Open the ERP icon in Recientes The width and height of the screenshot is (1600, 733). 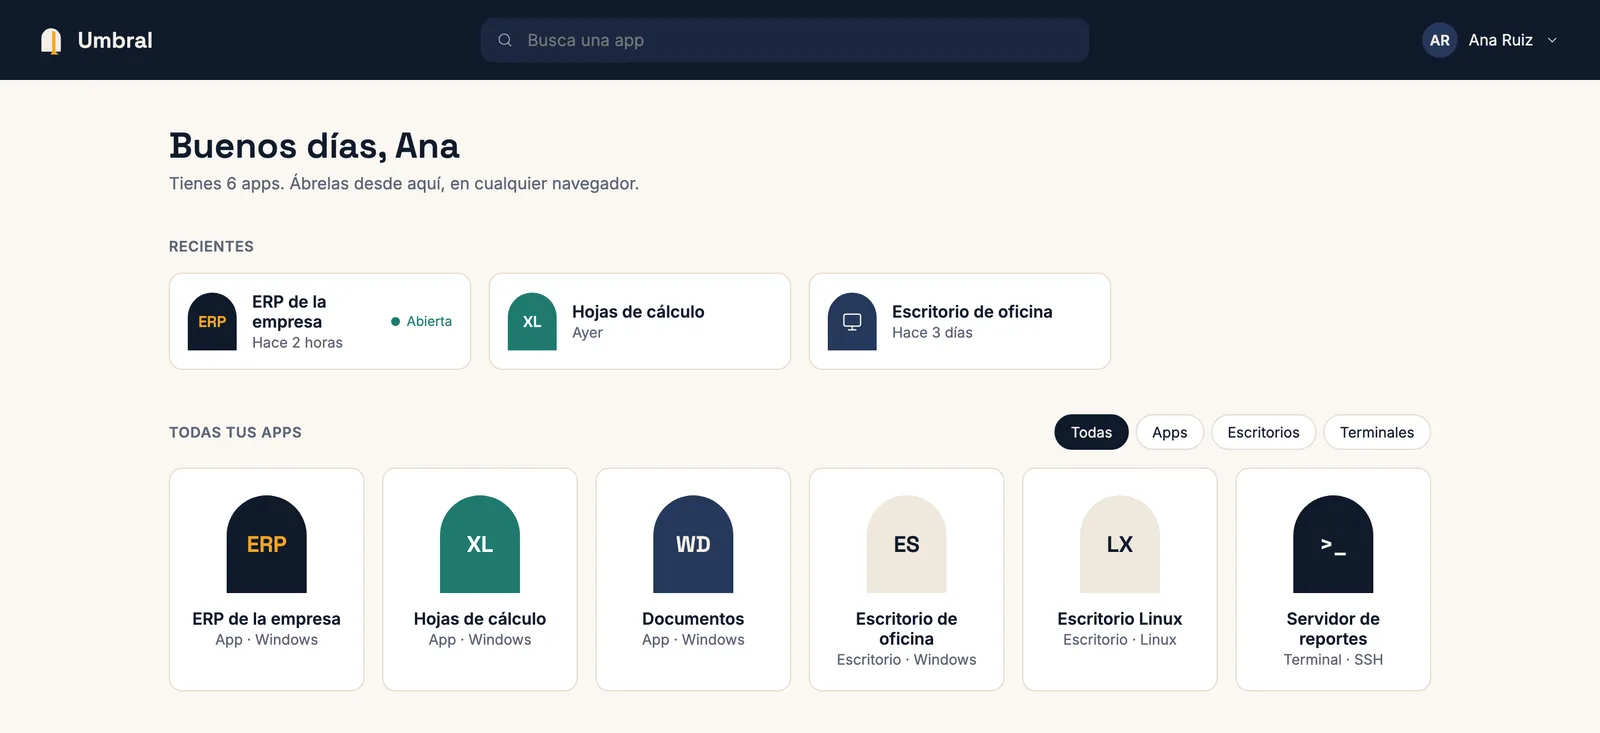tap(212, 321)
